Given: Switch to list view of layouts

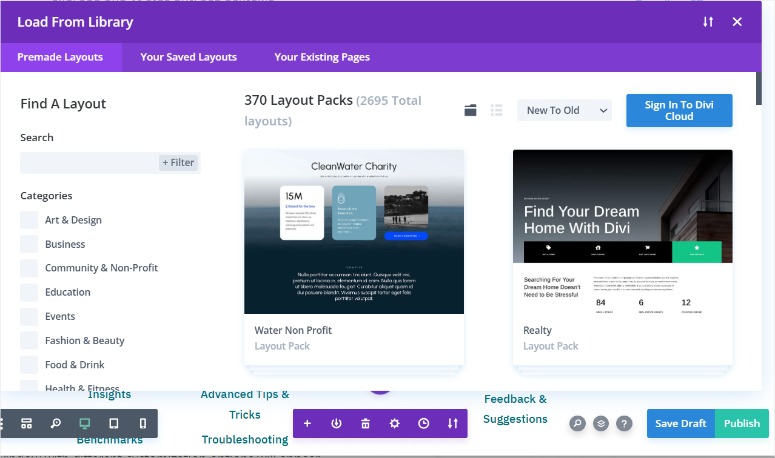Looking at the screenshot, I should 496,110.
